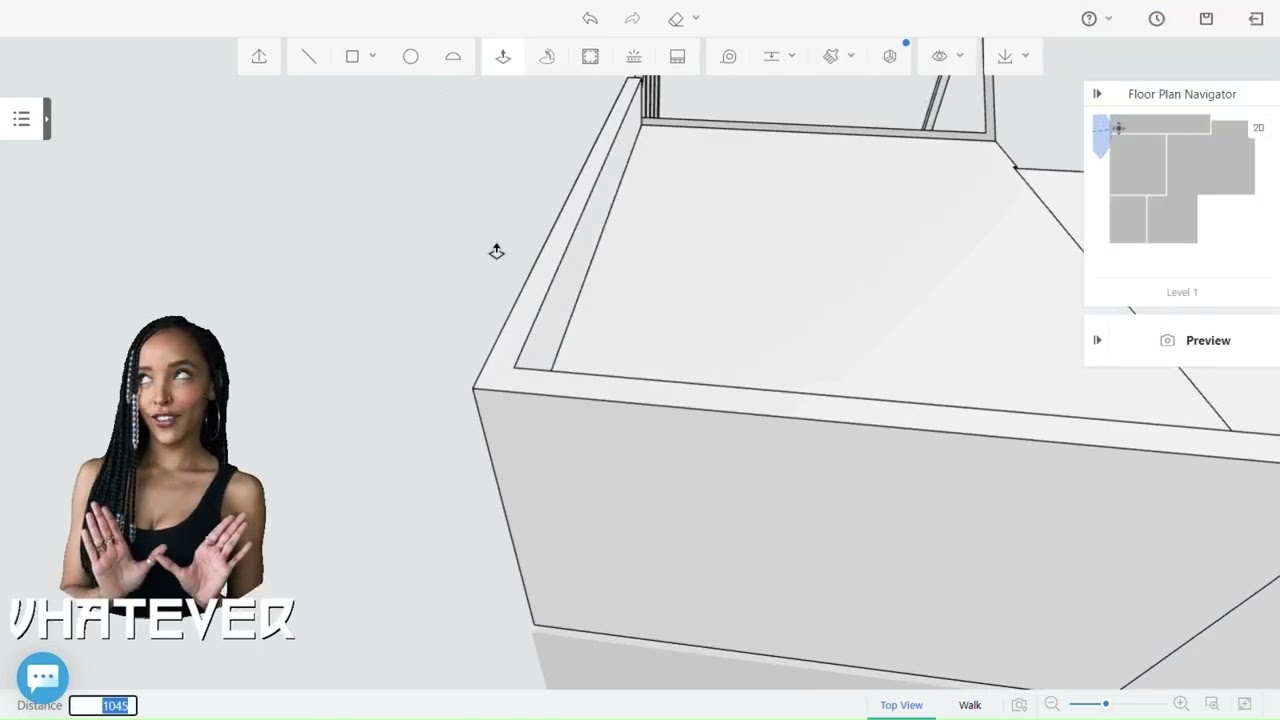Zoom in with the plus magnifier
Screen dimensions: 1280x720
(x=1181, y=704)
